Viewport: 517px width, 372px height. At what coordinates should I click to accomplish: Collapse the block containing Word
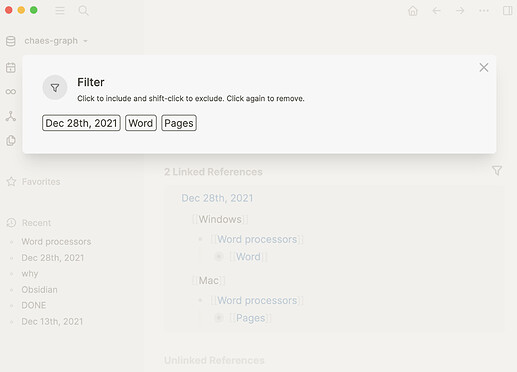pos(219,257)
